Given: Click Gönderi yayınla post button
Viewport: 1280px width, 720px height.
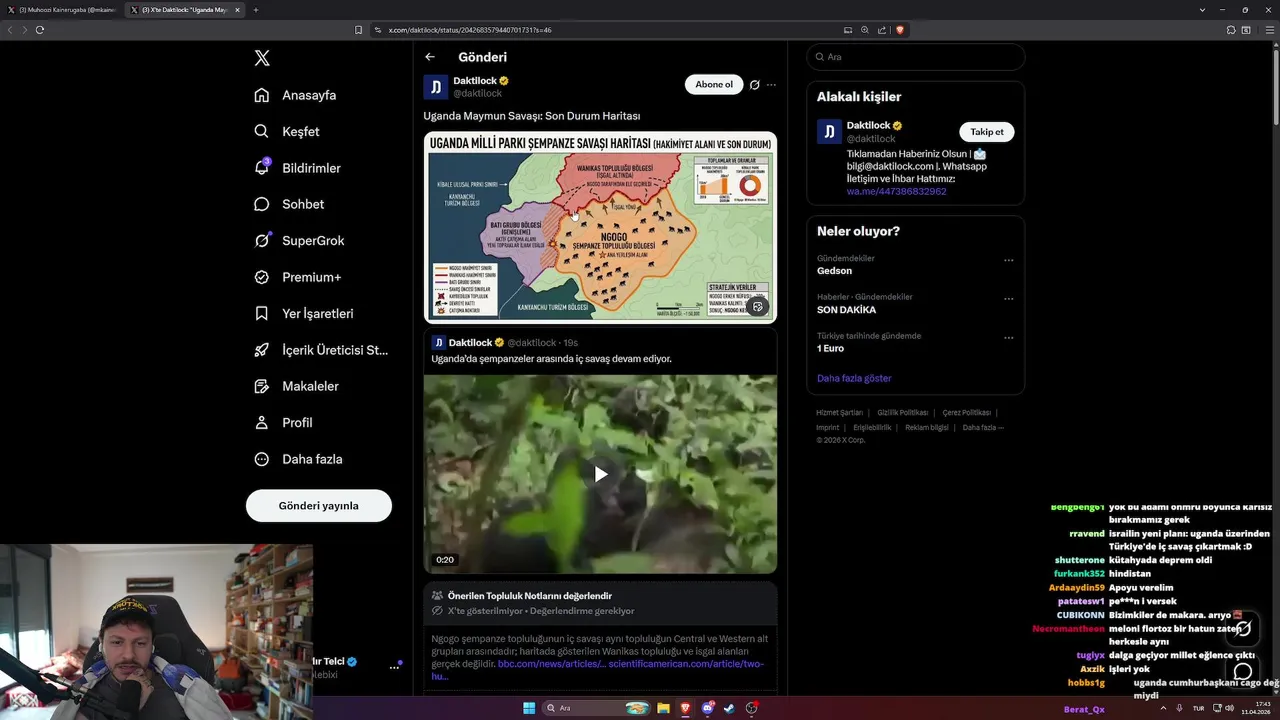Looking at the screenshot, I should click(319, 506).
